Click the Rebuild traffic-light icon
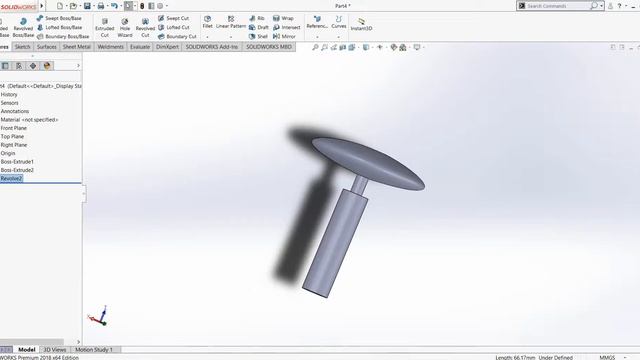640x360 pixels. point(142,6)
